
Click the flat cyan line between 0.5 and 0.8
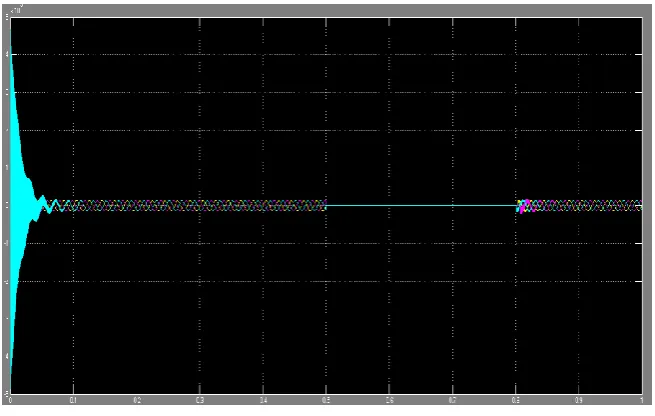[421, 205]
